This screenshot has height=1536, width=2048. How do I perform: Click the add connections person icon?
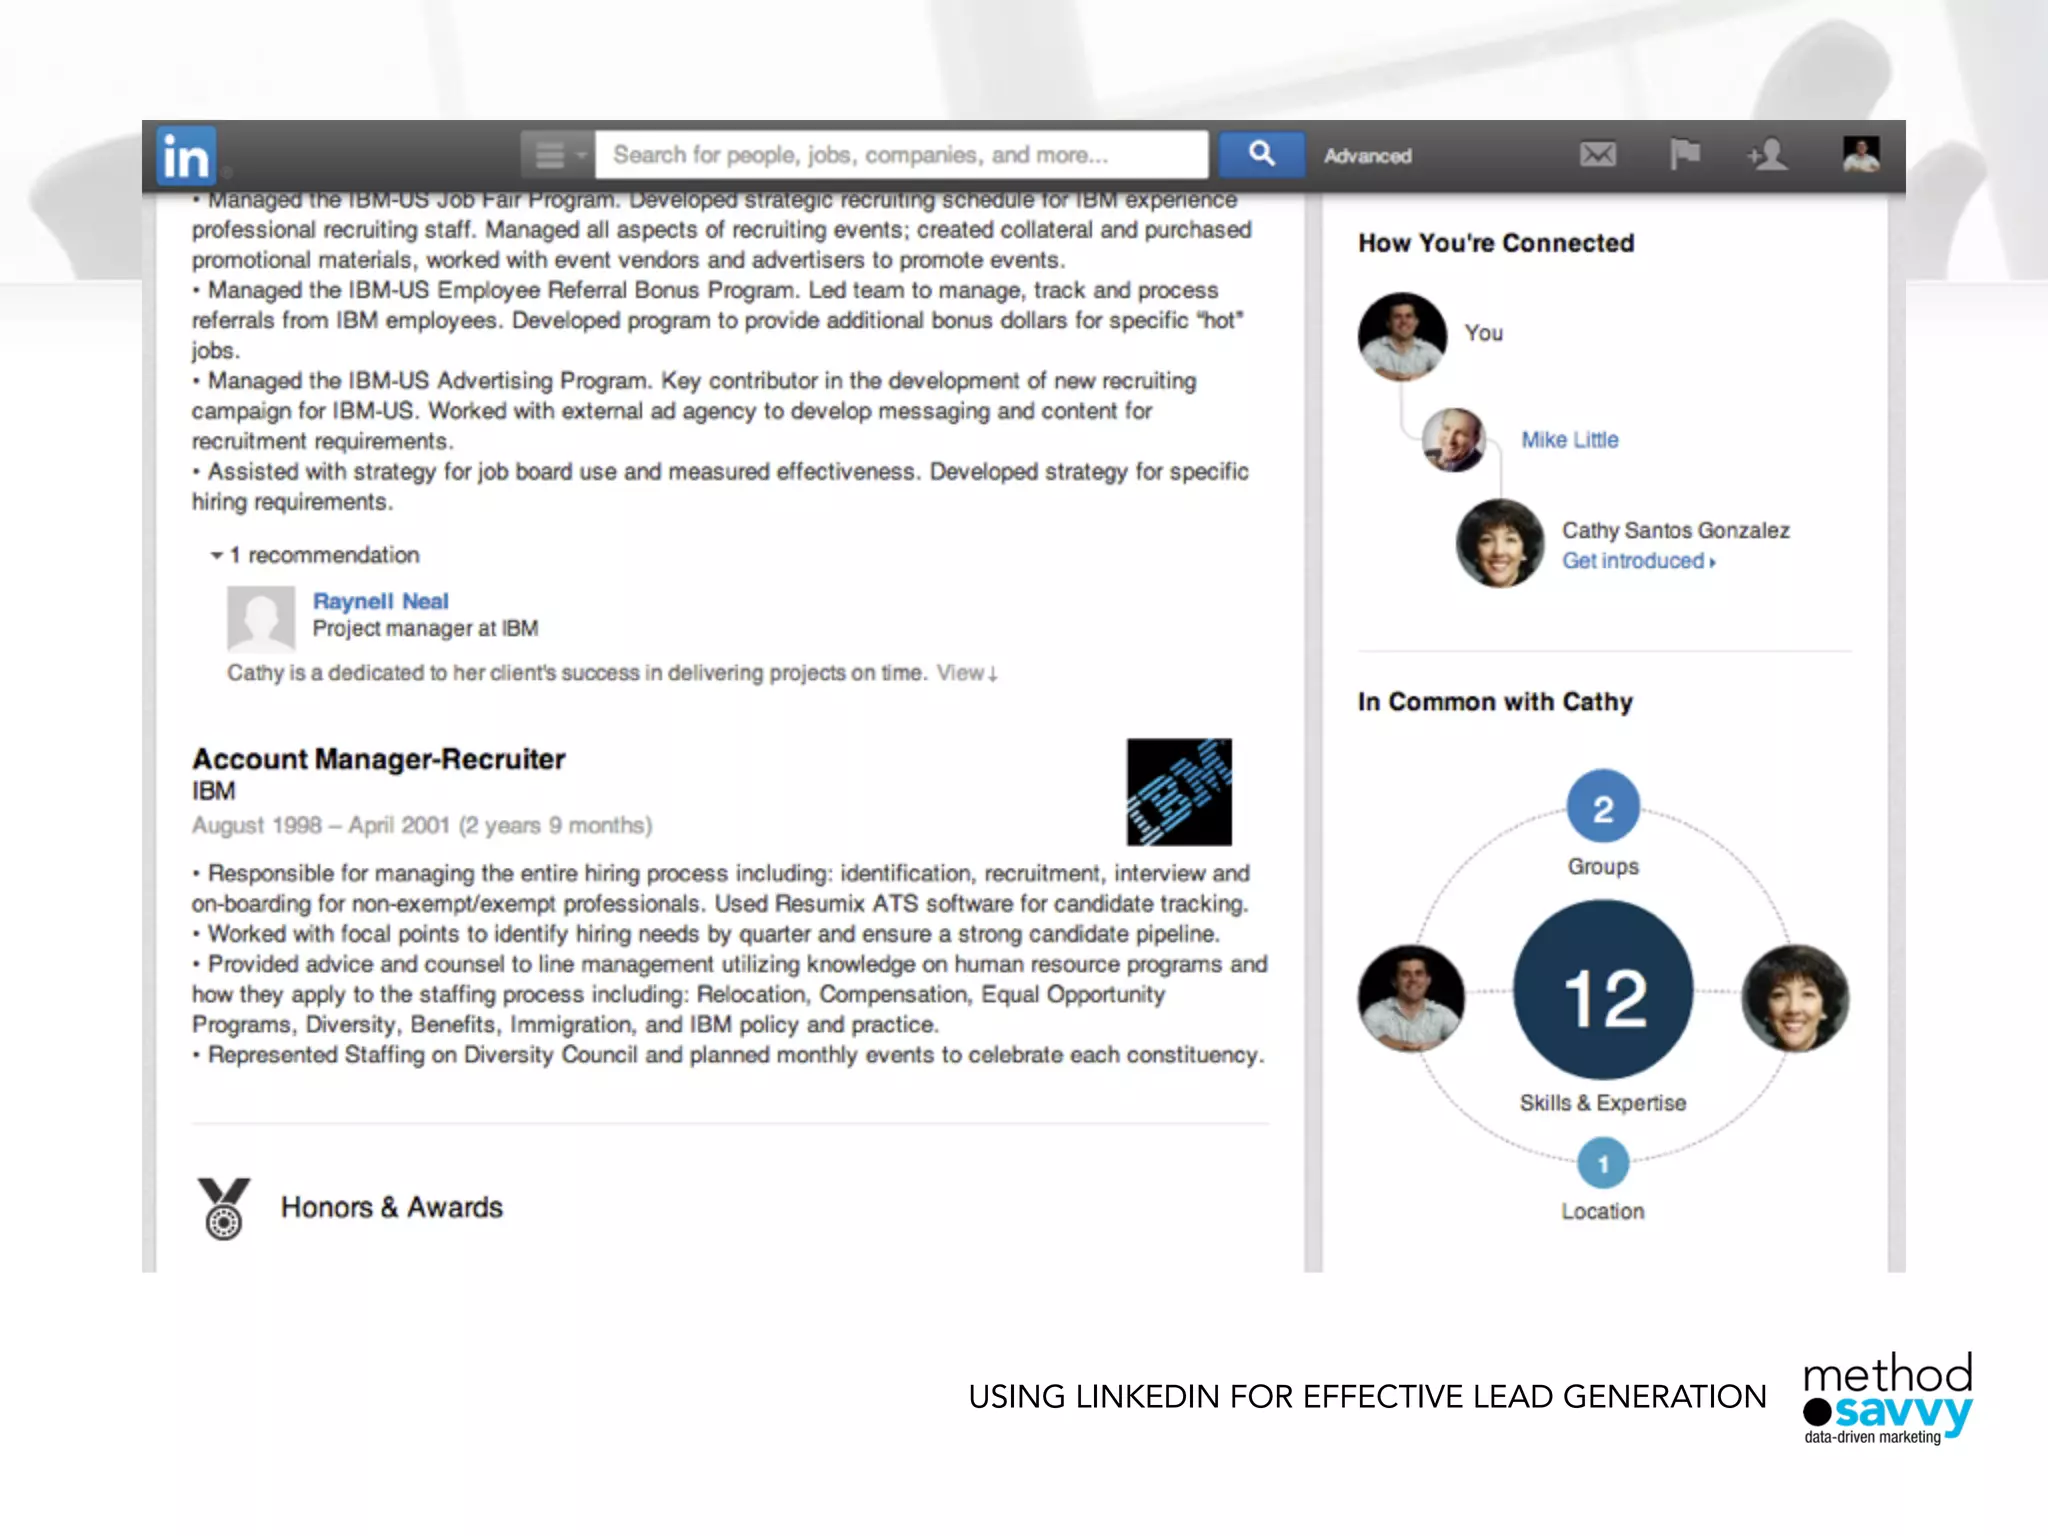(x=1767, y=154)
